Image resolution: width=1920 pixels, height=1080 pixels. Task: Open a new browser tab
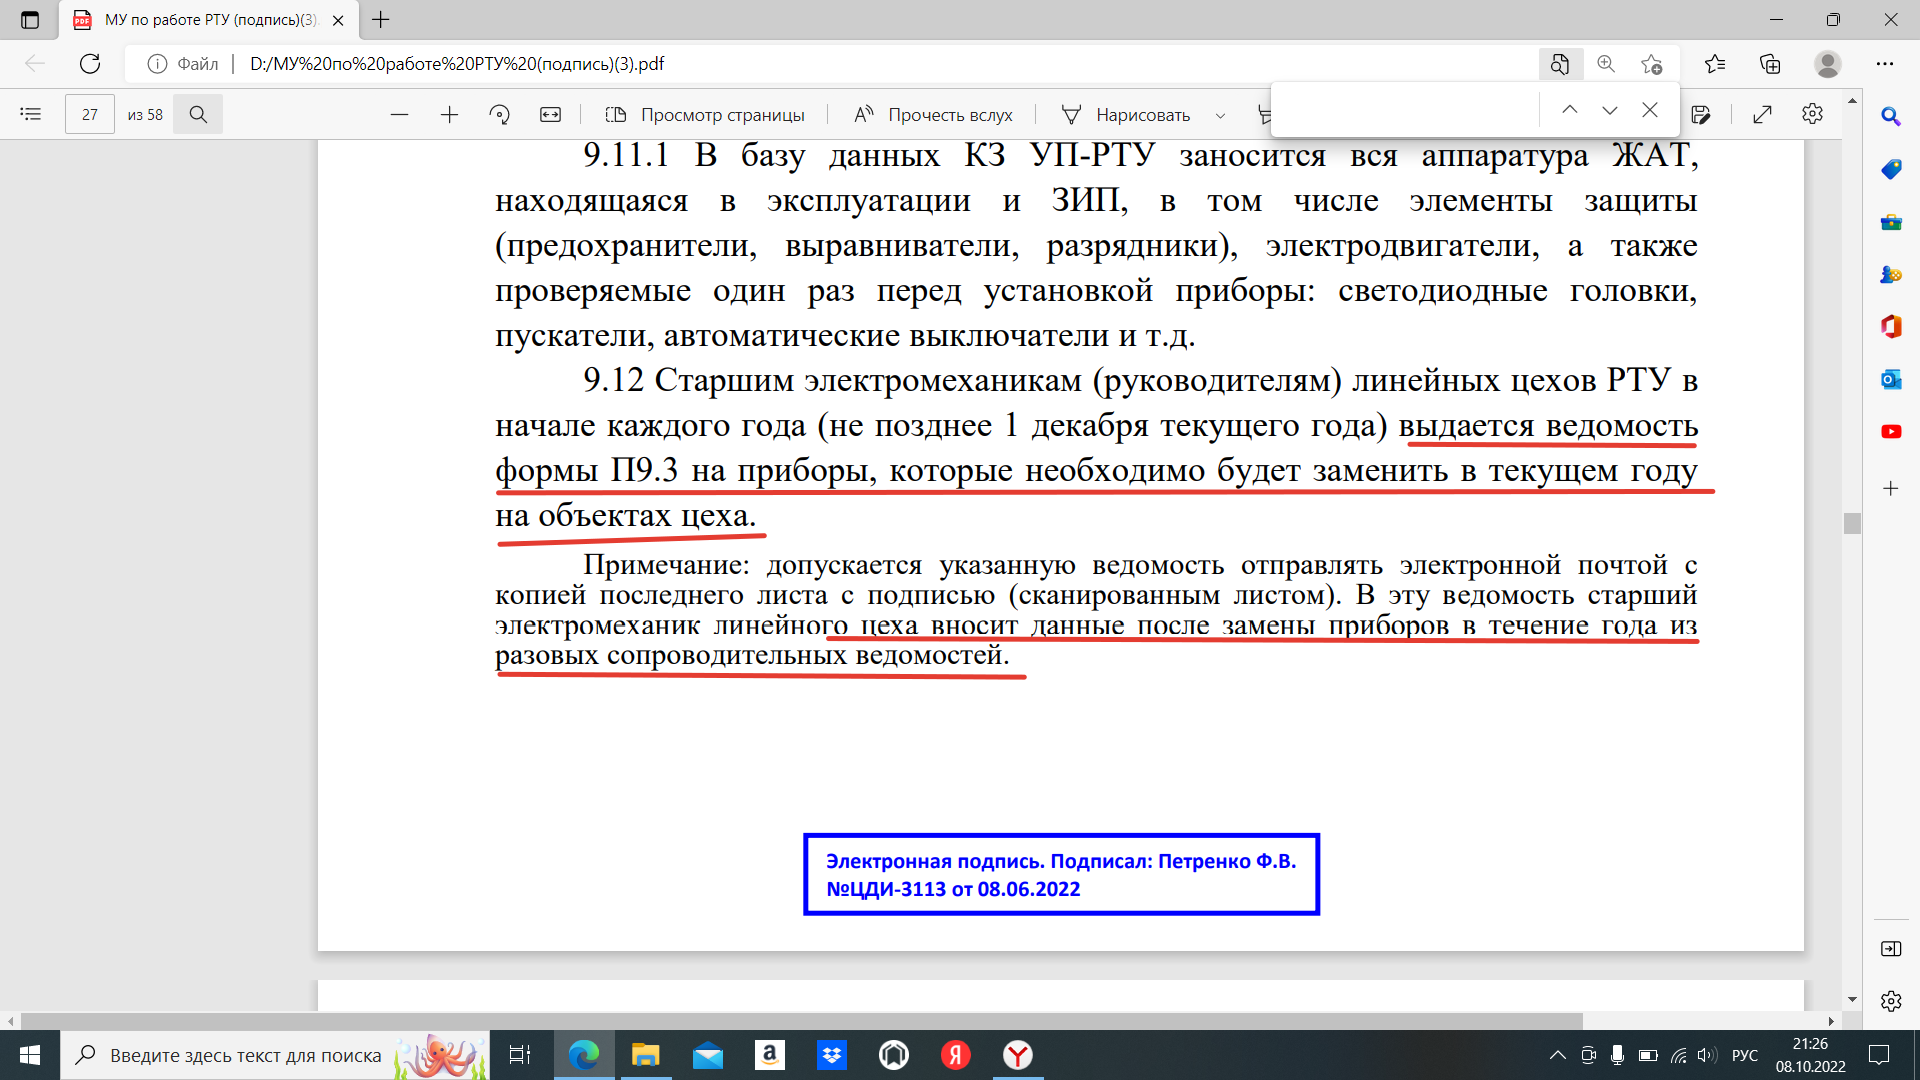[381, 19]
